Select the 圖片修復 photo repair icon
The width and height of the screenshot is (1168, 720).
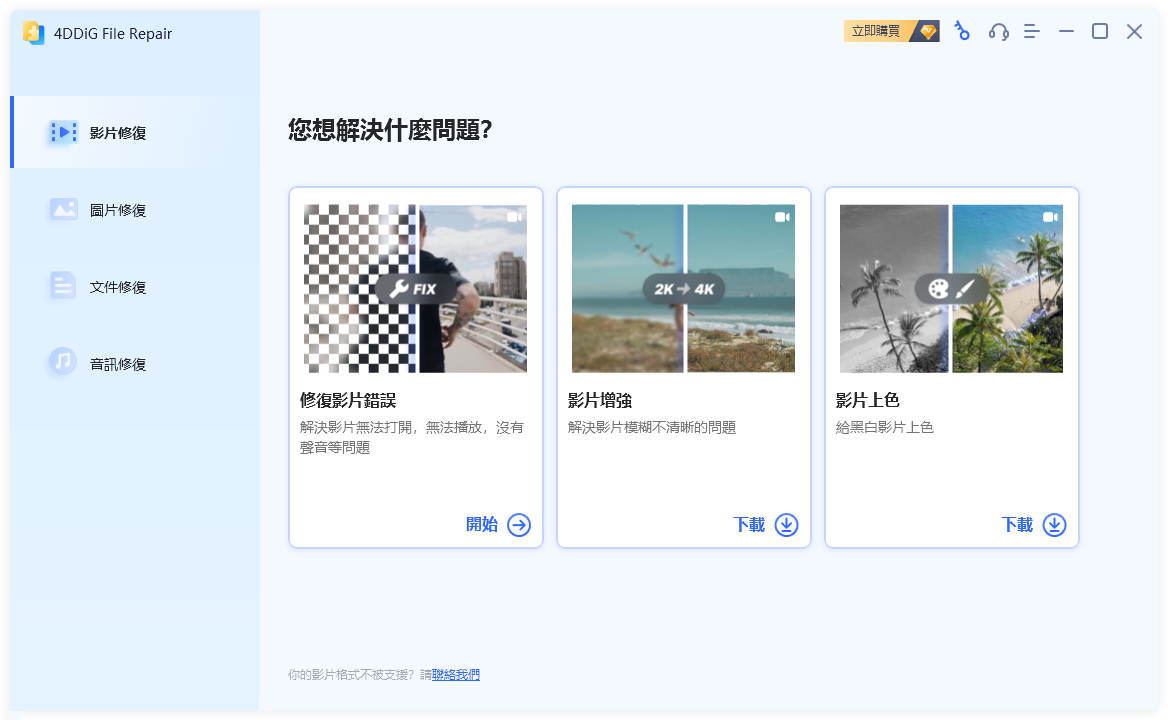click(x=62, y=209)
